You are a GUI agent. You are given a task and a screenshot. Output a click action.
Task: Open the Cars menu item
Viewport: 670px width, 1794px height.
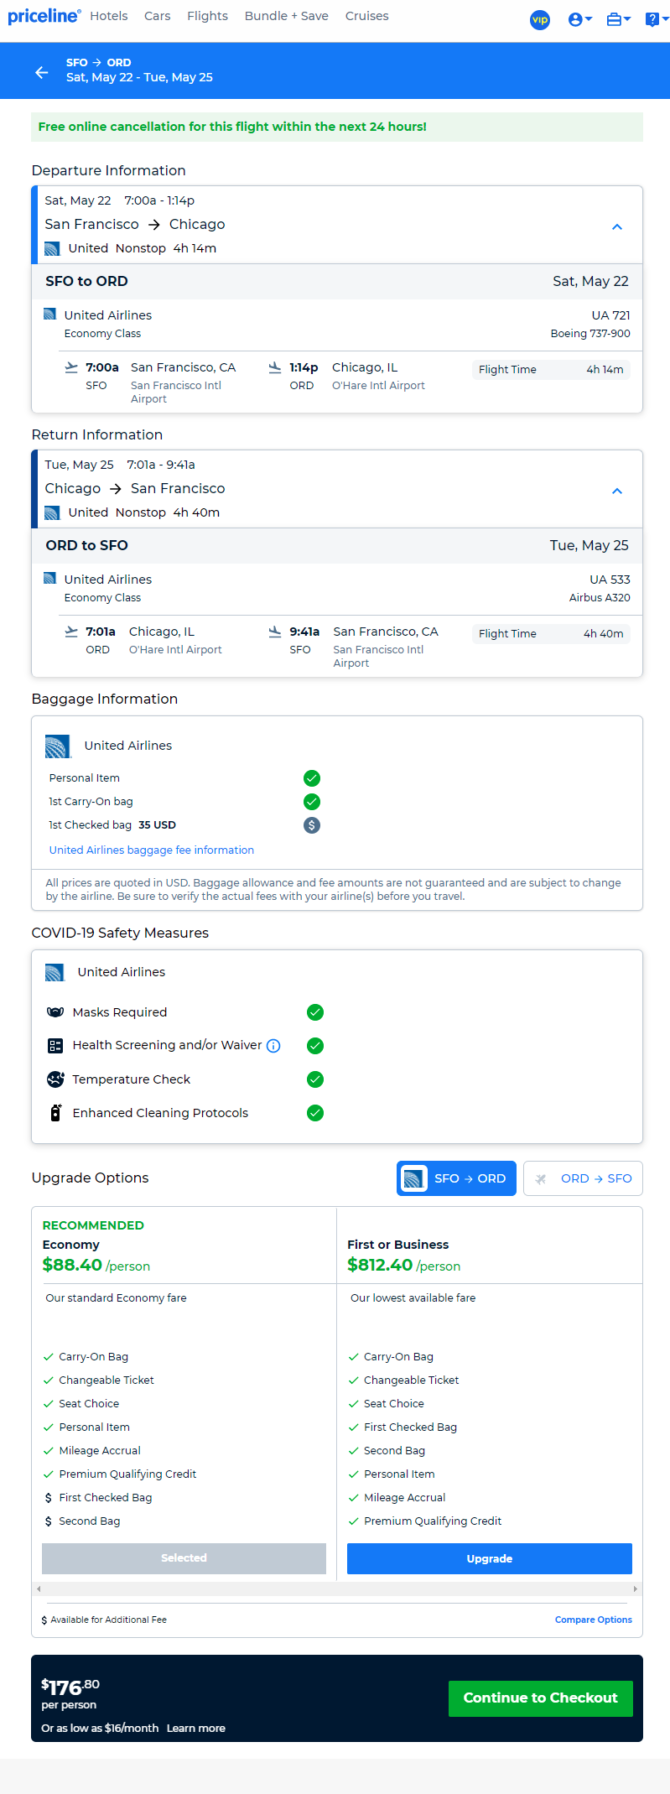pyautogui.click(x=157, y=16)
